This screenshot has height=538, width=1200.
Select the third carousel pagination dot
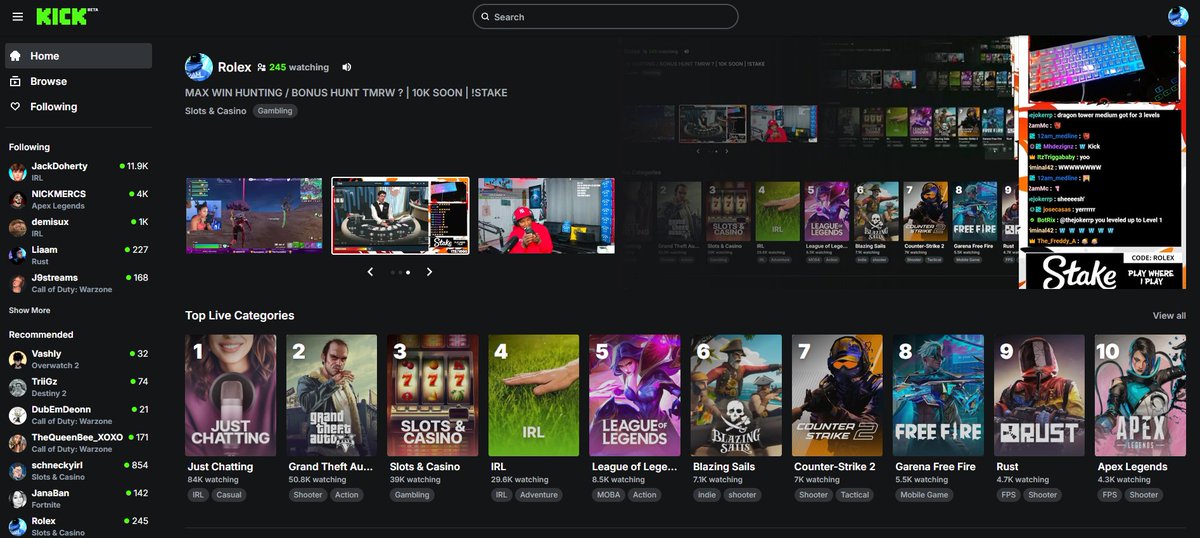coord(408,272)
